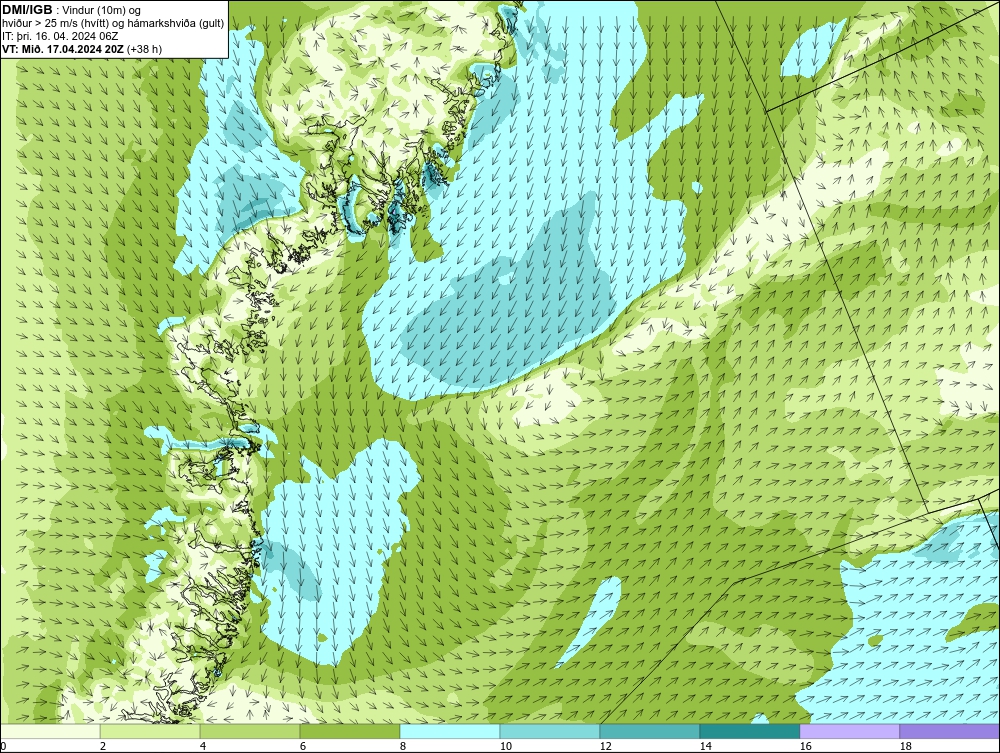Select the 18+ m/s purple legend swatch
Image resolution: width=1000 pixels, height=753 pixels.
(x=950, y=731)
